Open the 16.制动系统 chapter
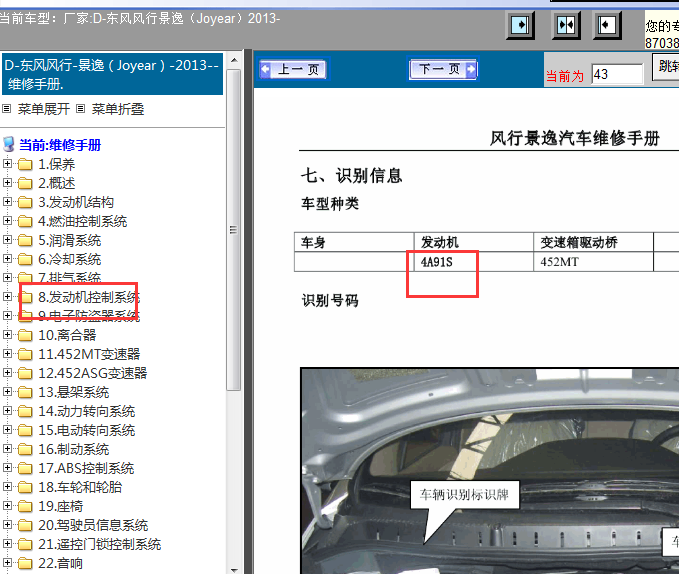 (73, 449)
